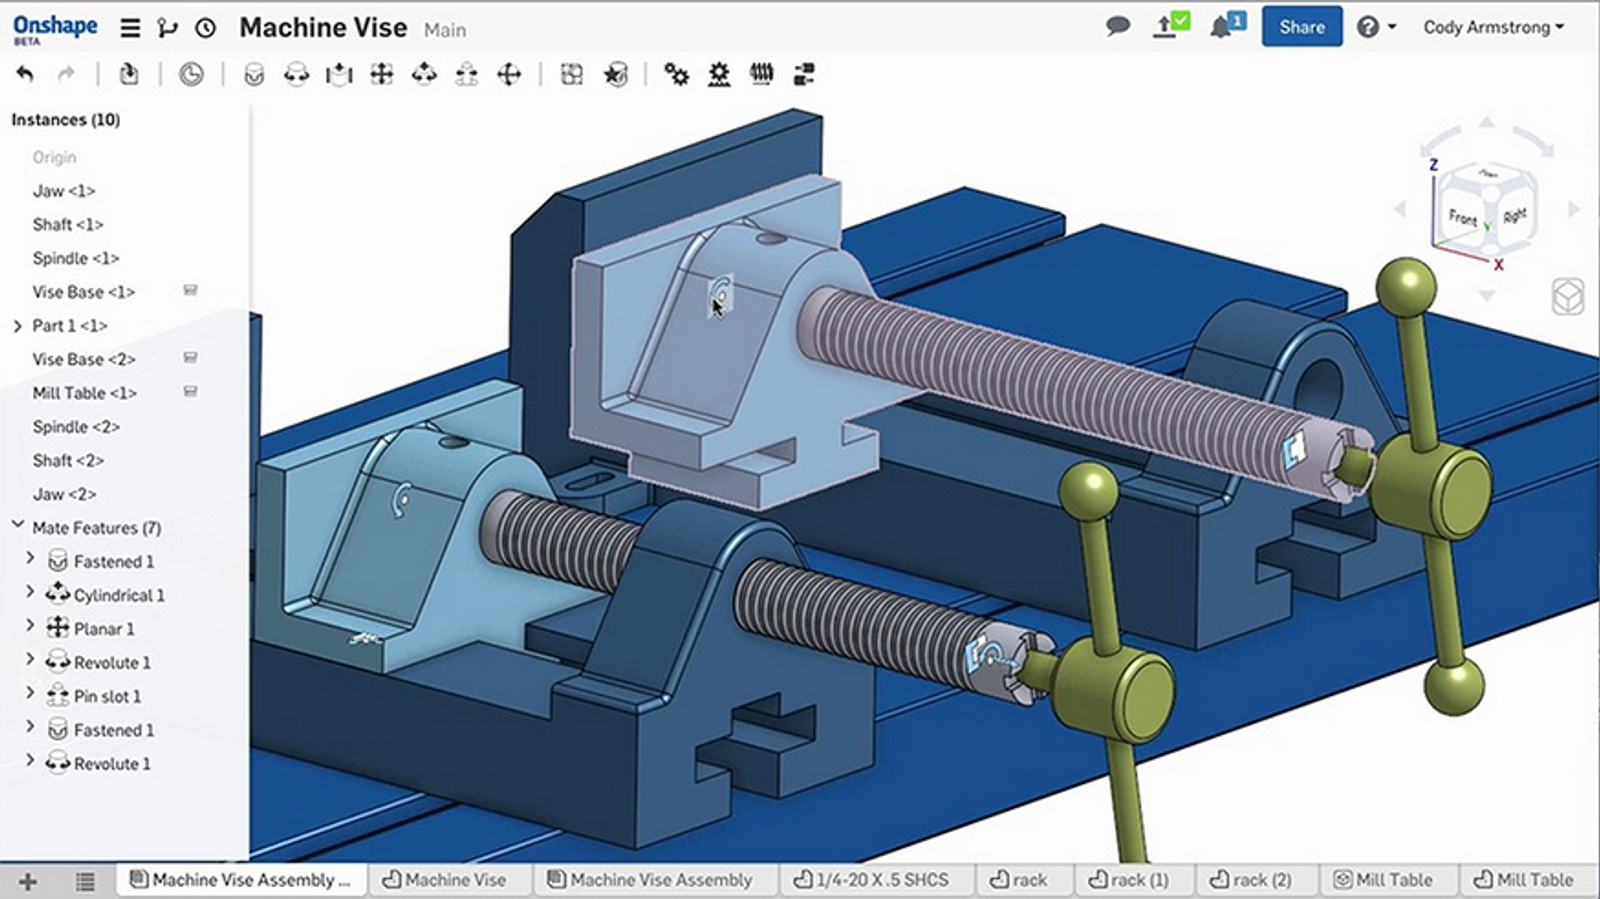This screenshot has height=899, width=1600.
Task: Open the Insert parts and assemblies tool
Action: (x=128, y=74)
